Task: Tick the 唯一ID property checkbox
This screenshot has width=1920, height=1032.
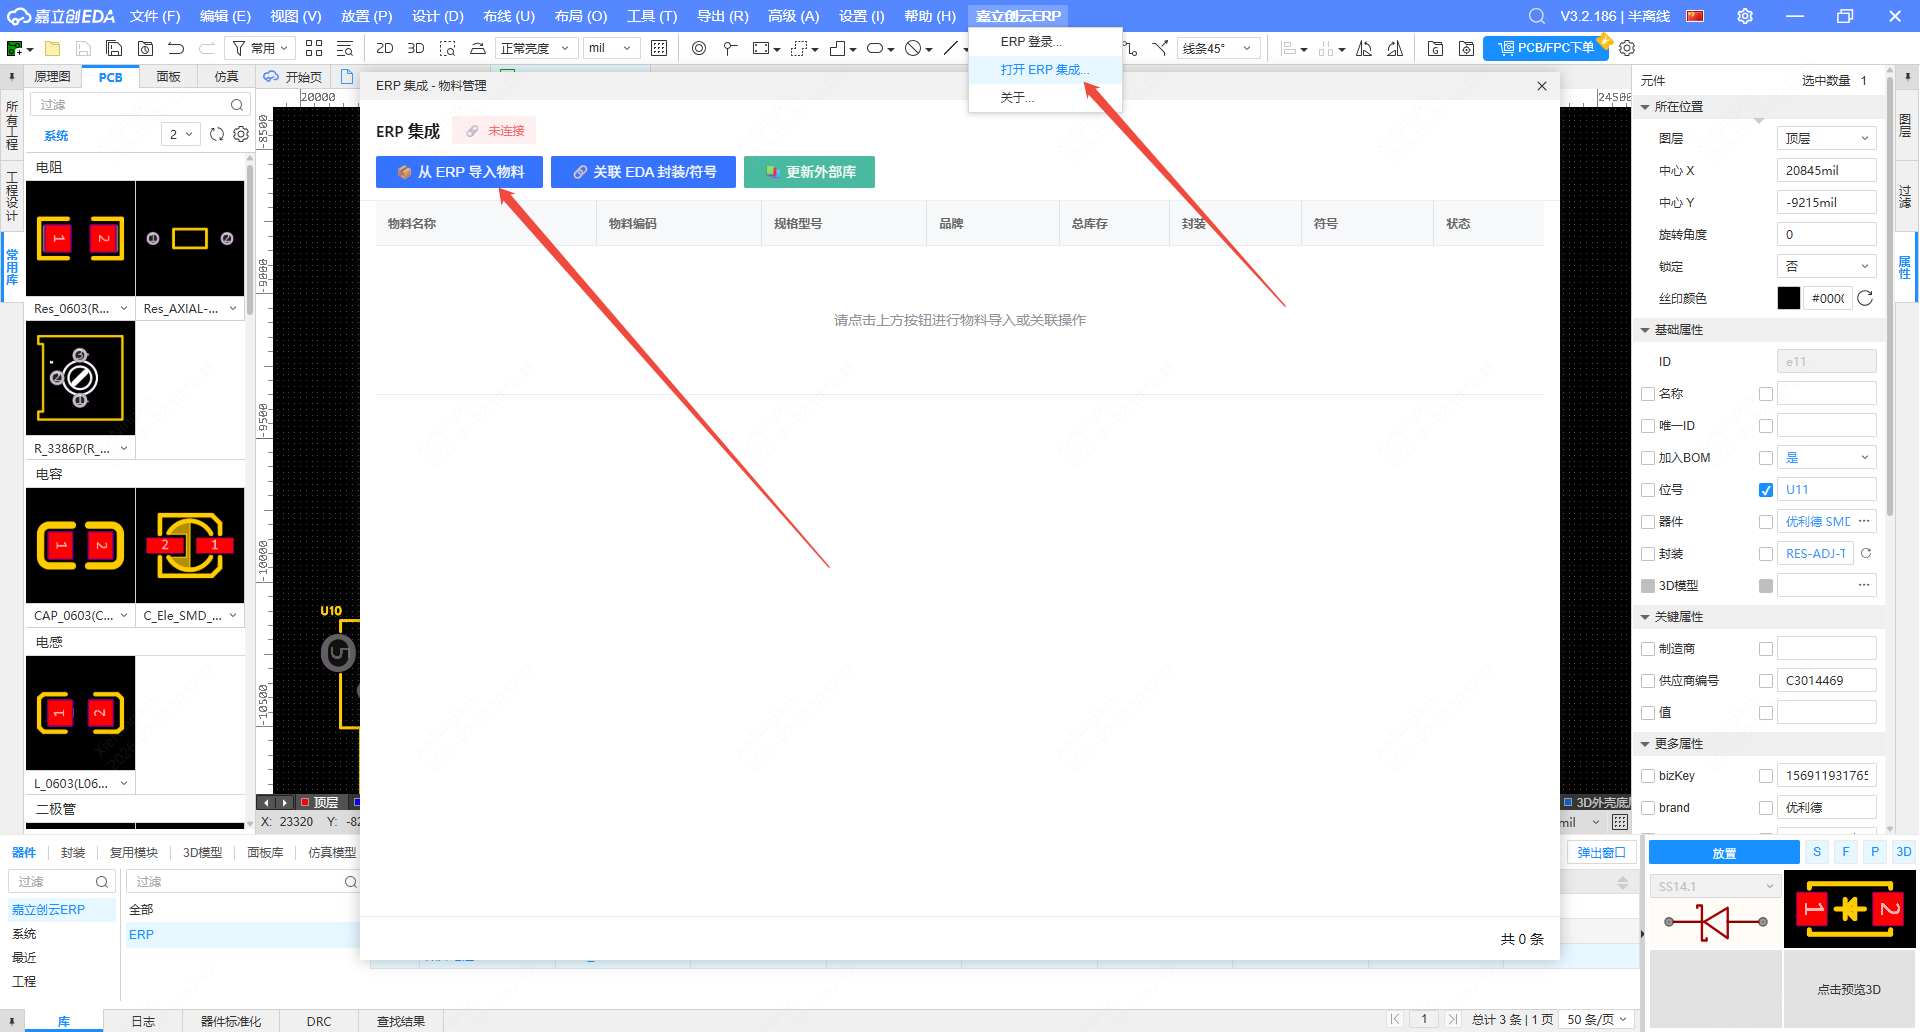Action: click(x=1648, y=426)
